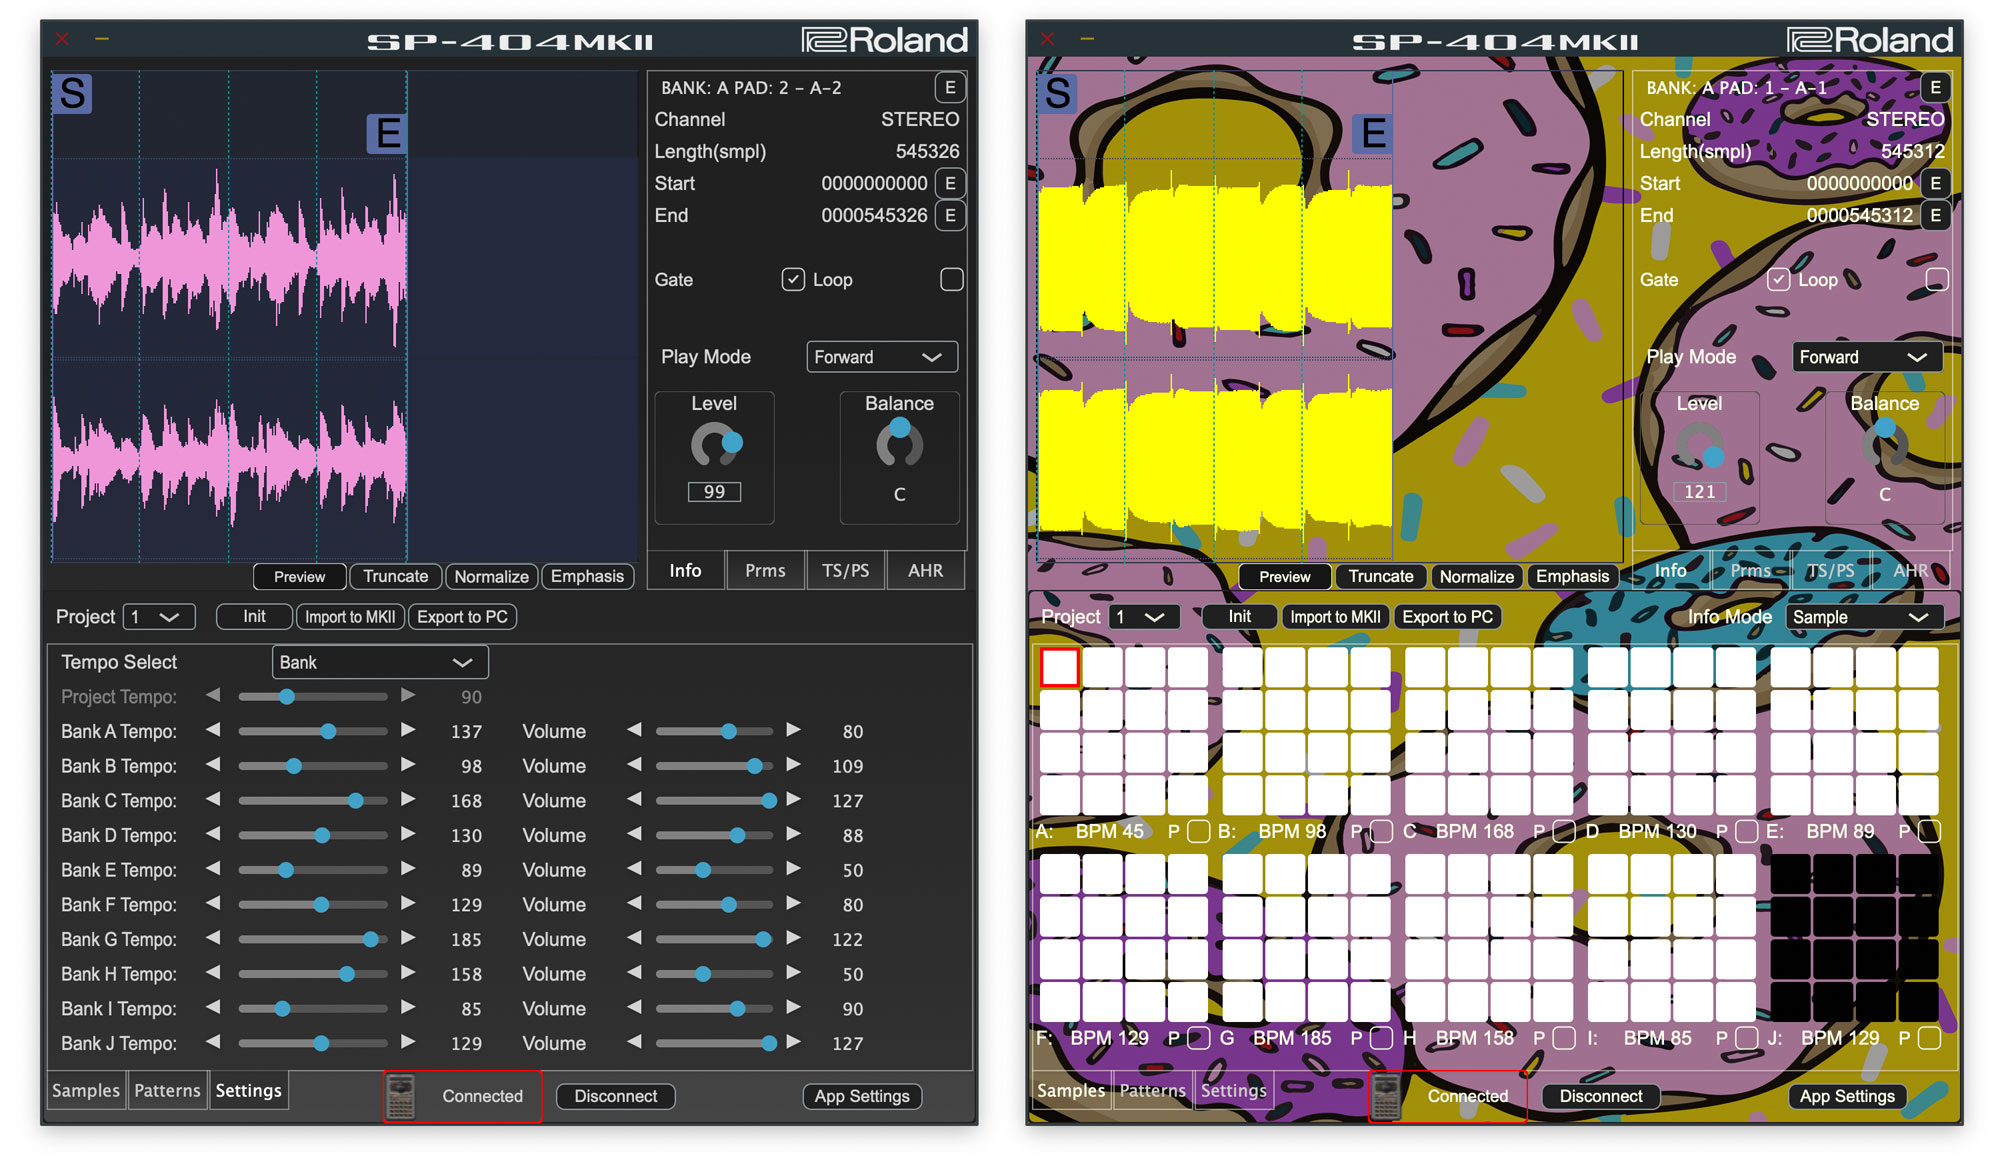Click the S start marker in left waveform
The width and height of the screenshot is (2000, 1156).
[72, 94]
